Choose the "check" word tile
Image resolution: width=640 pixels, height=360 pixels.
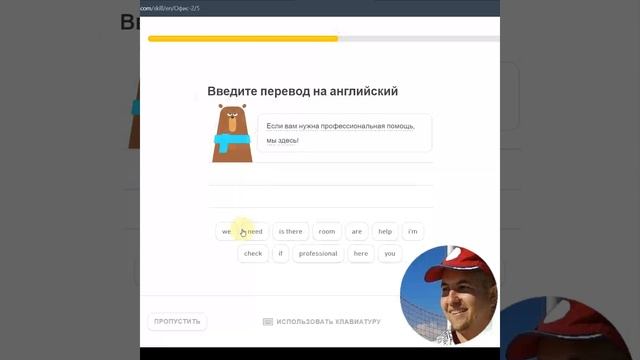tap(253, 253)
